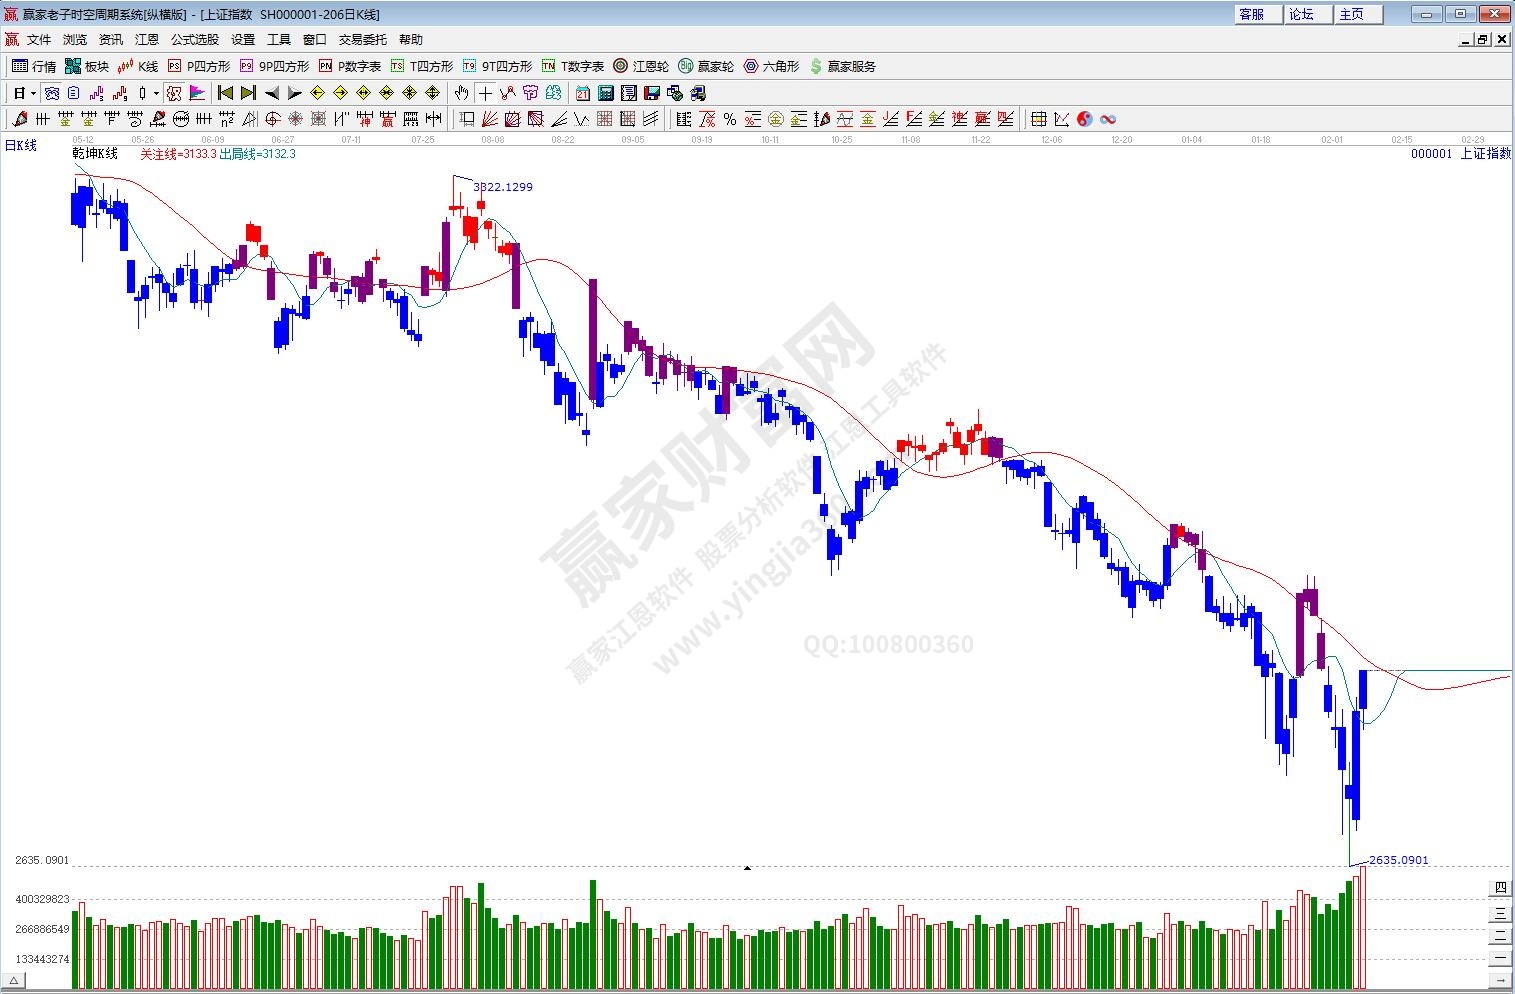The width and height of the screenshot is (1515, 994).
Task: Open the 帮助 menu
Action: click(x=411, y=40)
